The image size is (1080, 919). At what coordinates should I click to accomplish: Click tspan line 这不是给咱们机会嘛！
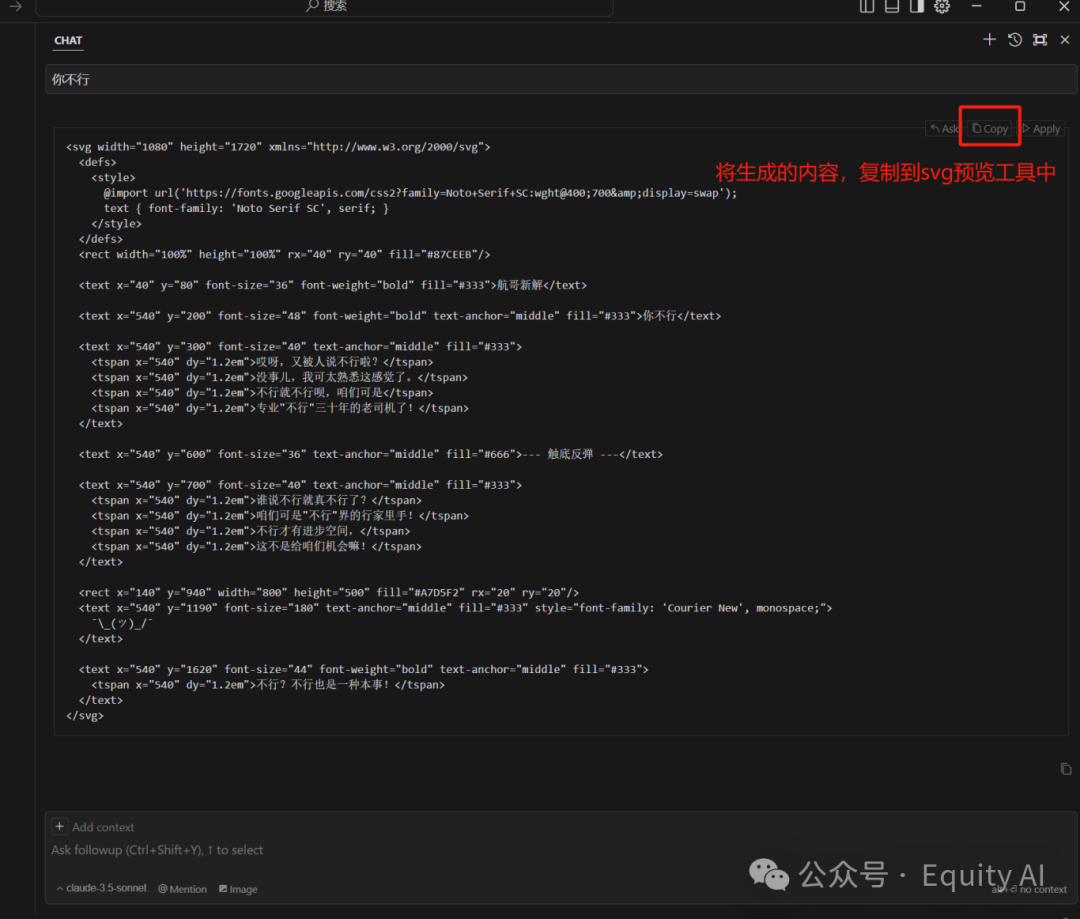pyautogui.click(x=256, y=546)
